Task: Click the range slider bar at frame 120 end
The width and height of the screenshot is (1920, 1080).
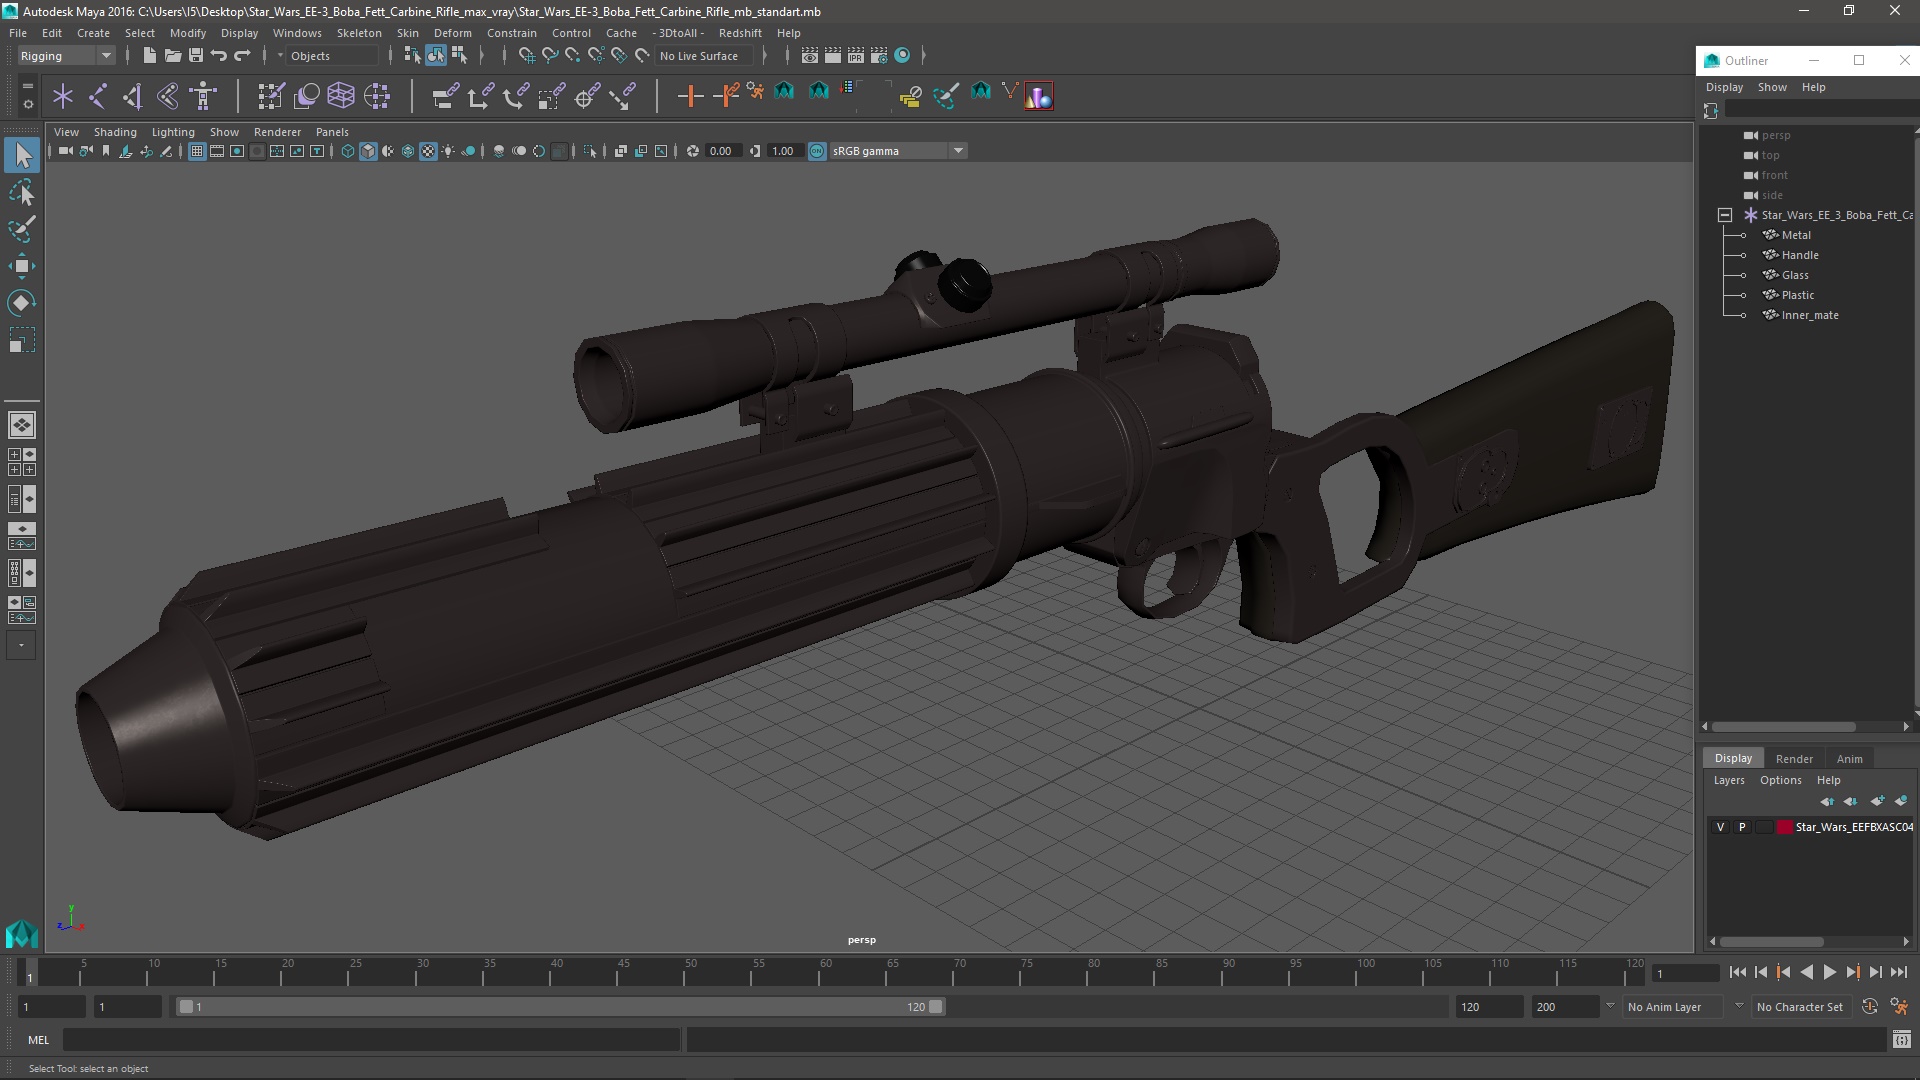Action: pos(936,1007)
